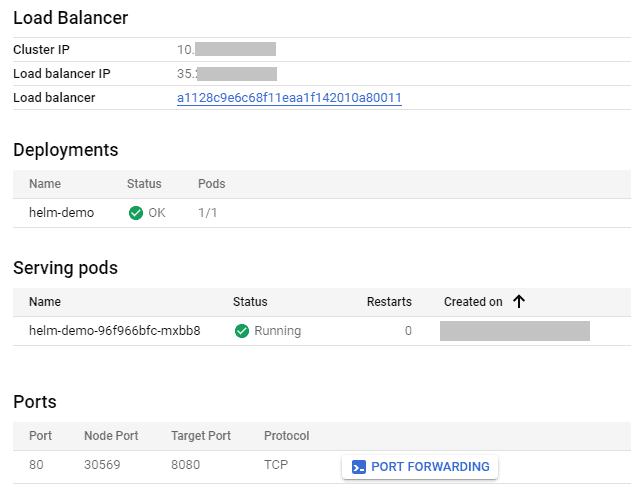Open the pod helm-demo-96f966bfc-mxbb8
This screenshot has height=491, width=631.
pos(114,331)
